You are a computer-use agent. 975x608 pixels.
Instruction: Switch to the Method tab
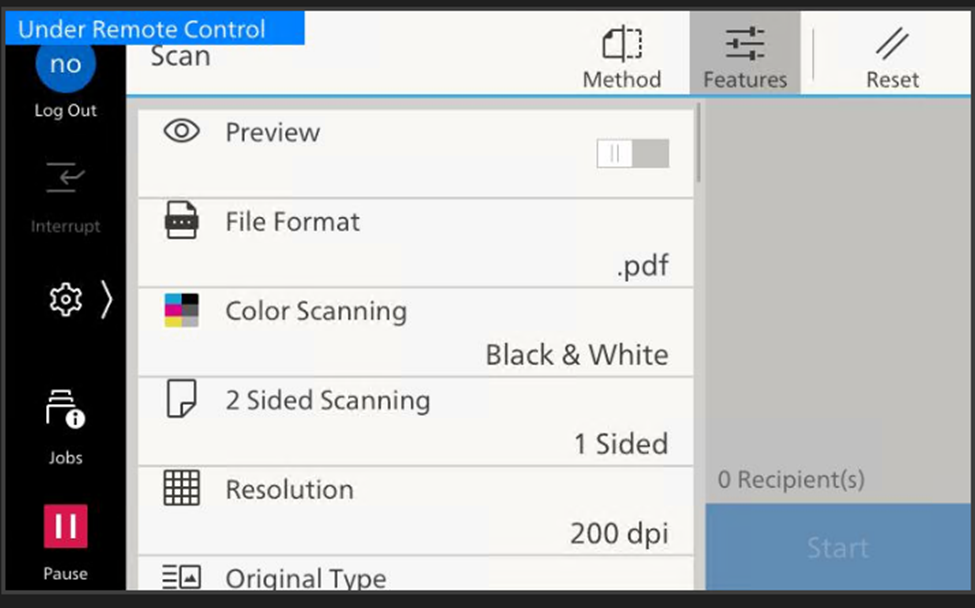click(x=621, y=57)
